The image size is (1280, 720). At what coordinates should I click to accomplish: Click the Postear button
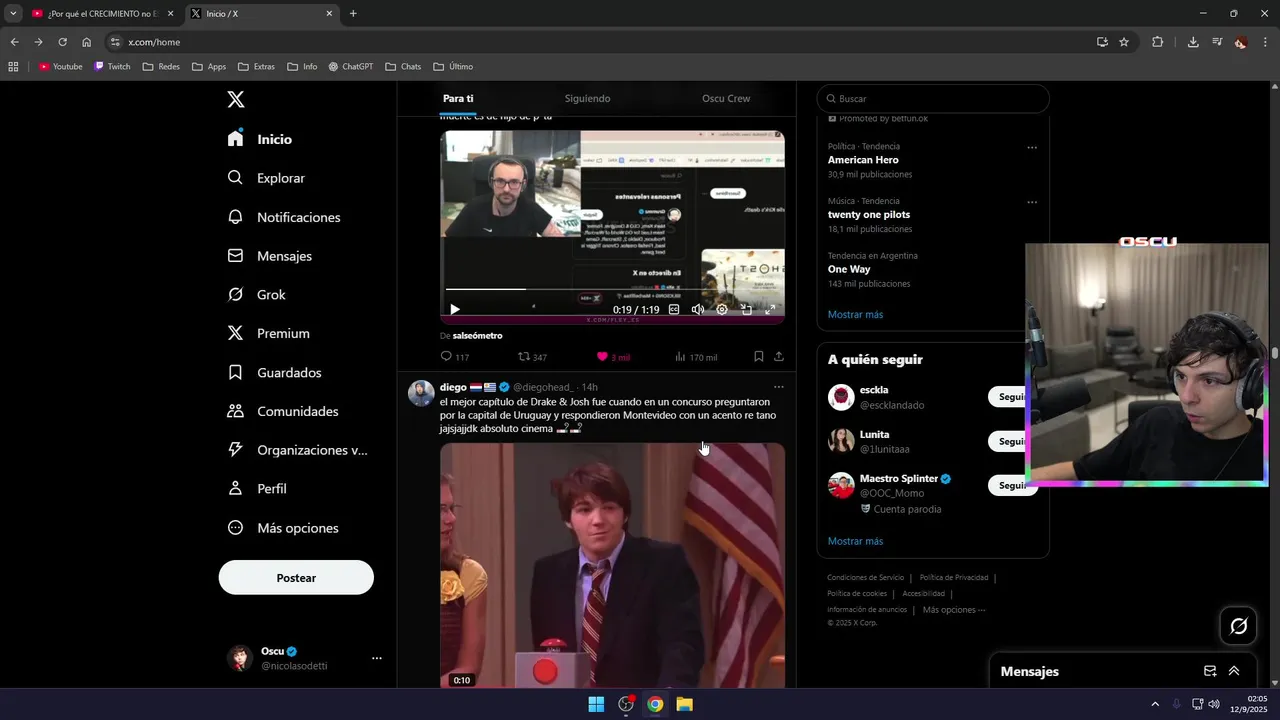click(x=296, y=578)
